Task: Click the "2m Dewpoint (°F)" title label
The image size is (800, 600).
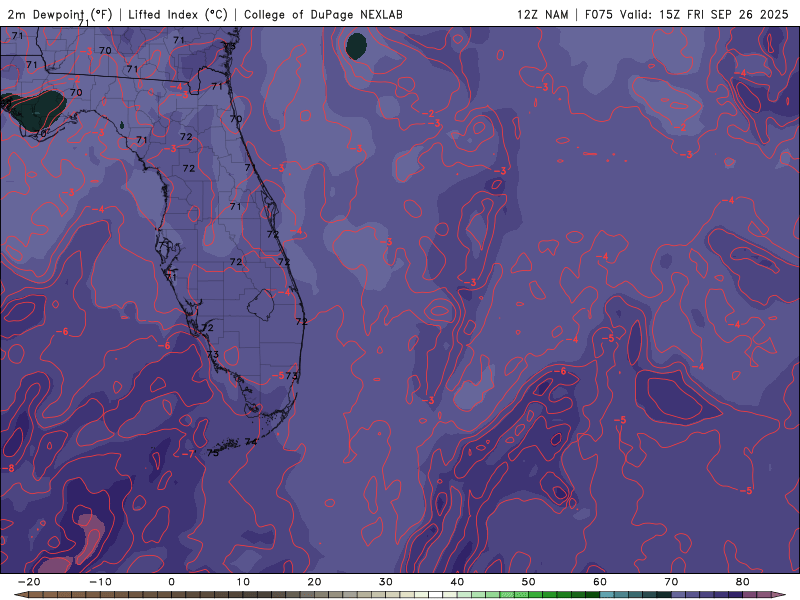Action: [x=60, y=14]
